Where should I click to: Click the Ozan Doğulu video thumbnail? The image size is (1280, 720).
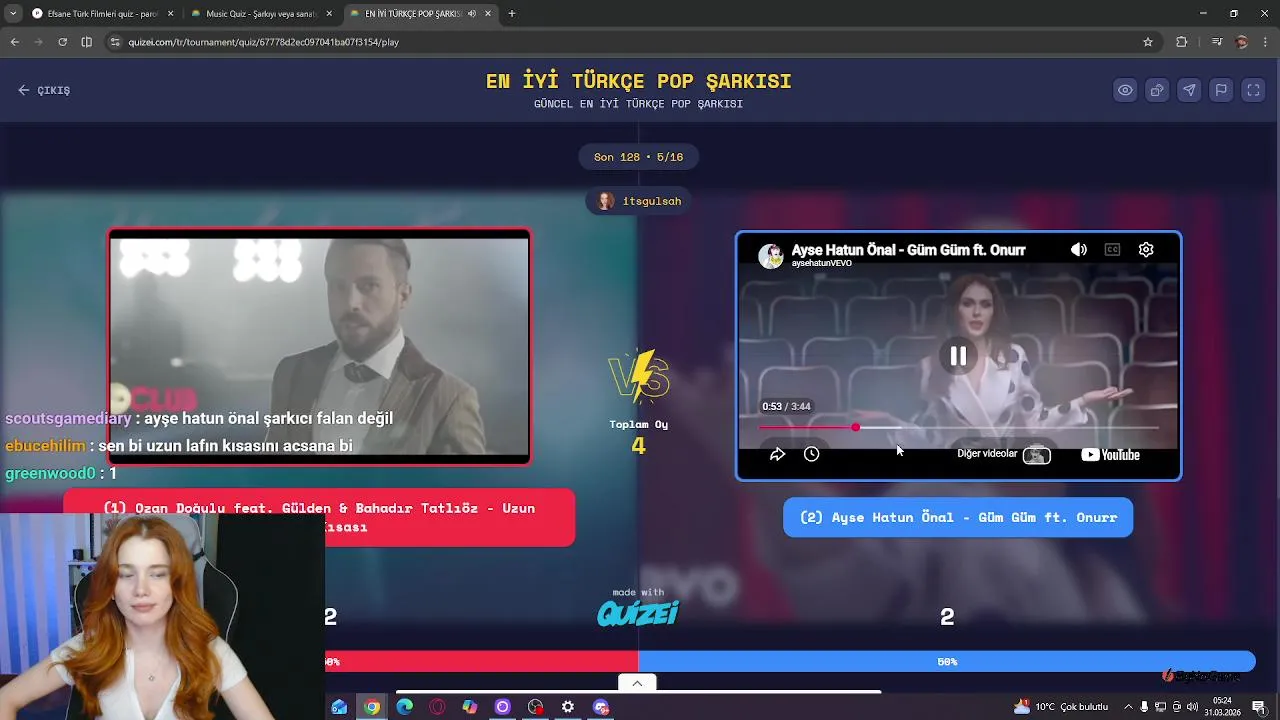click(319, 347)
